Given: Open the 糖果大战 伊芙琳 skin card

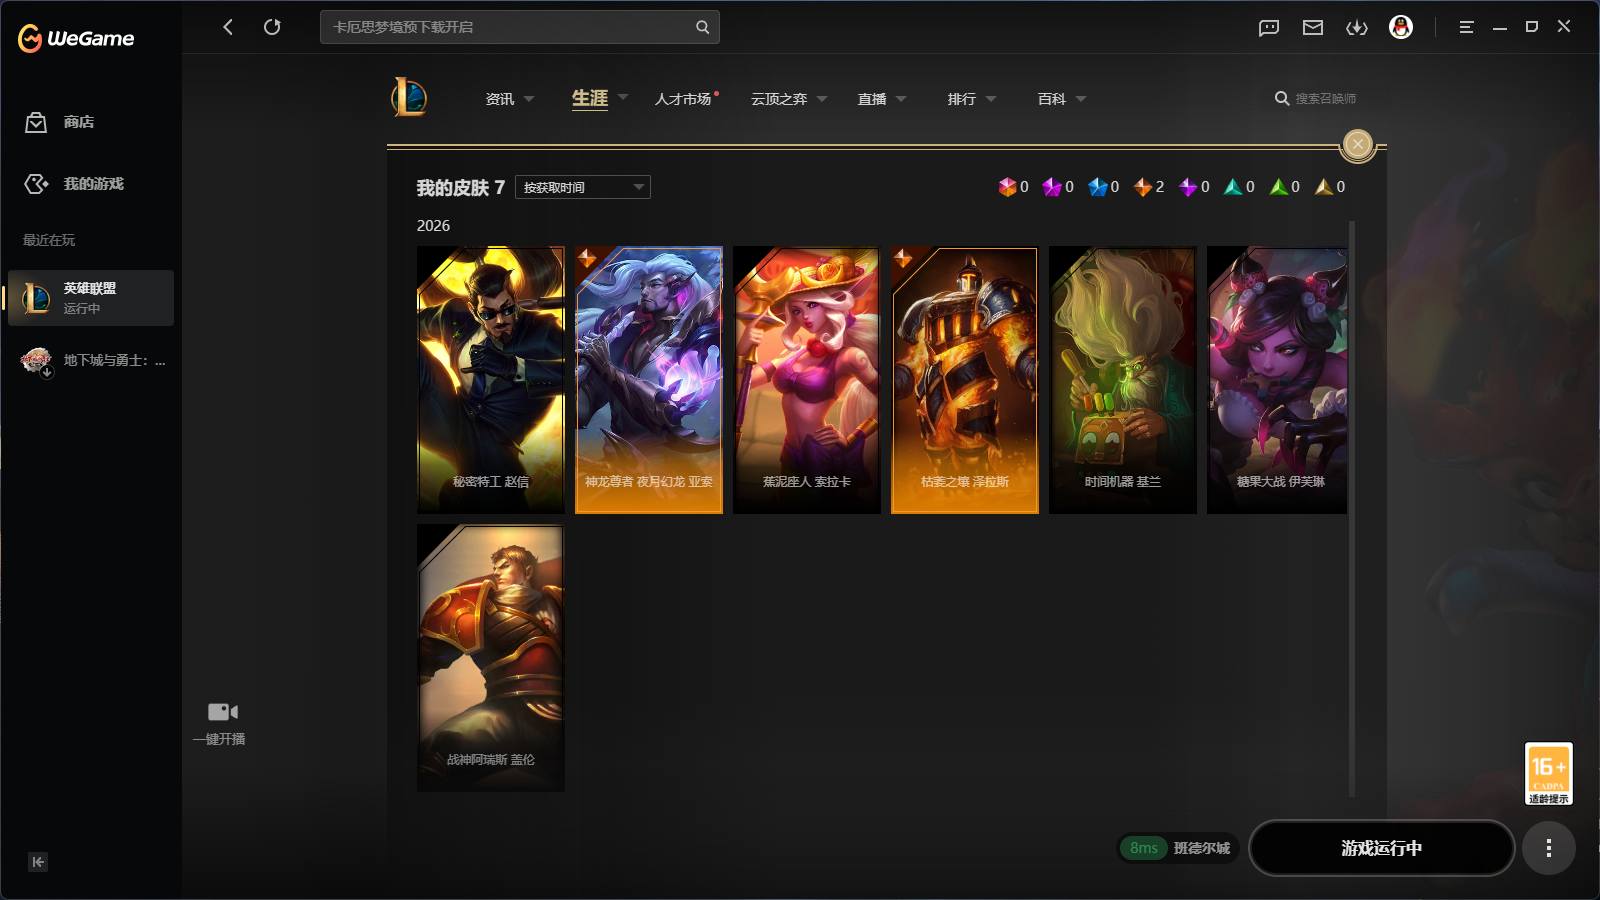Looking at the screenshot, I should [x=1277, y=380].
